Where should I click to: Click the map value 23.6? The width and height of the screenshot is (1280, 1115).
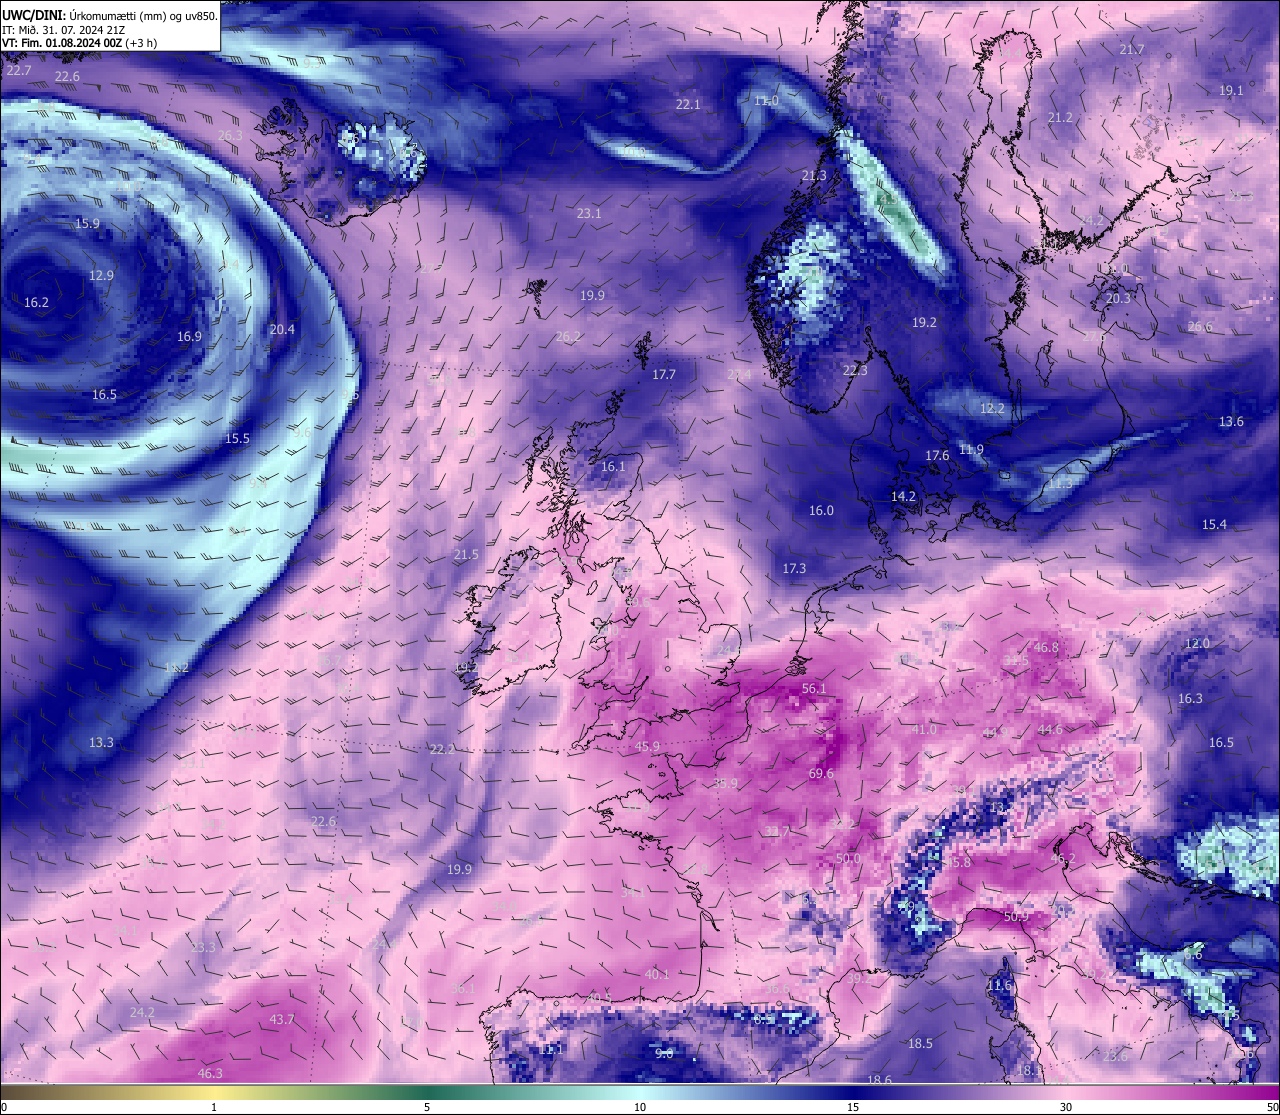pos(1115,1056)
